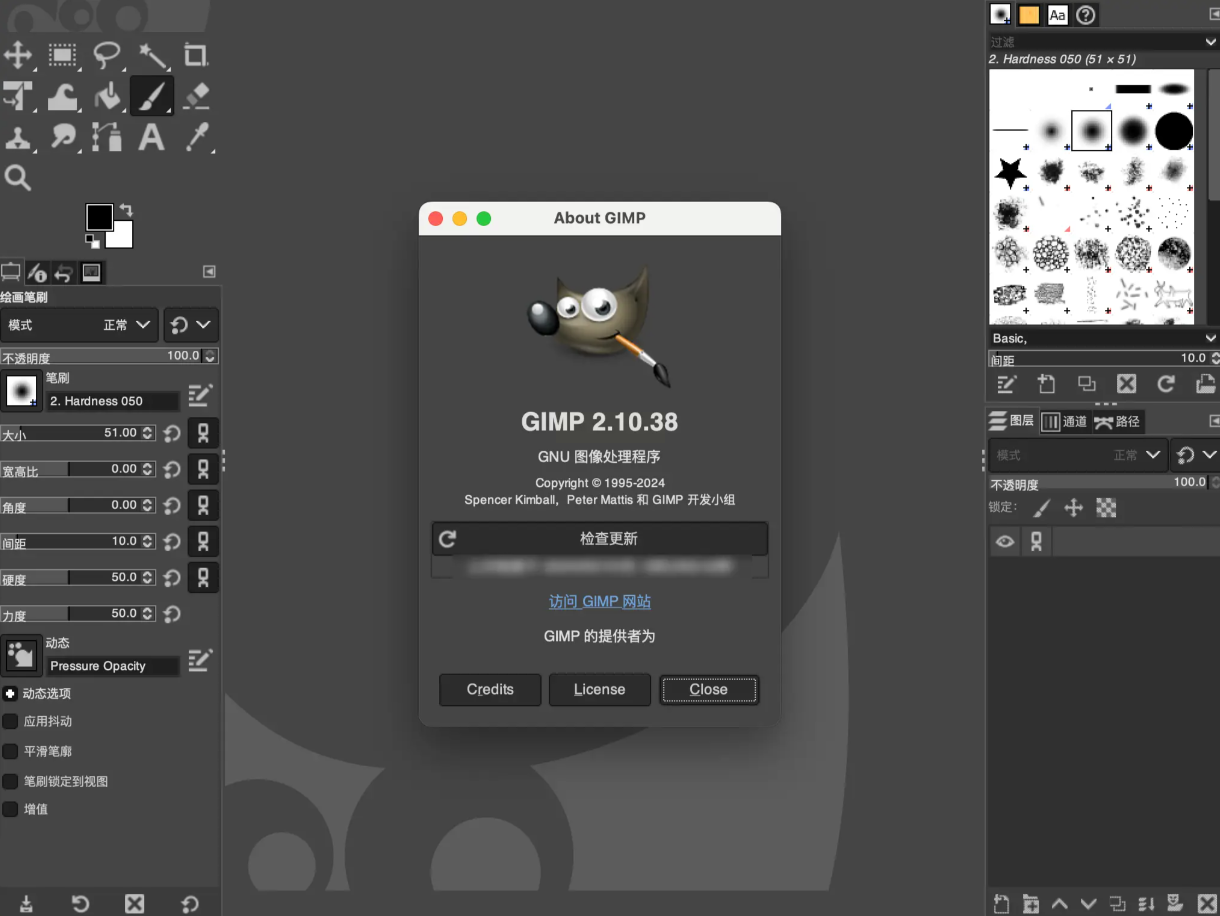Image resolution: width=1220 pixels, height=916 pixels.
Task: Toggle the link chain for 大小 size
Action: pyautogui.click(x=203, y=434)
